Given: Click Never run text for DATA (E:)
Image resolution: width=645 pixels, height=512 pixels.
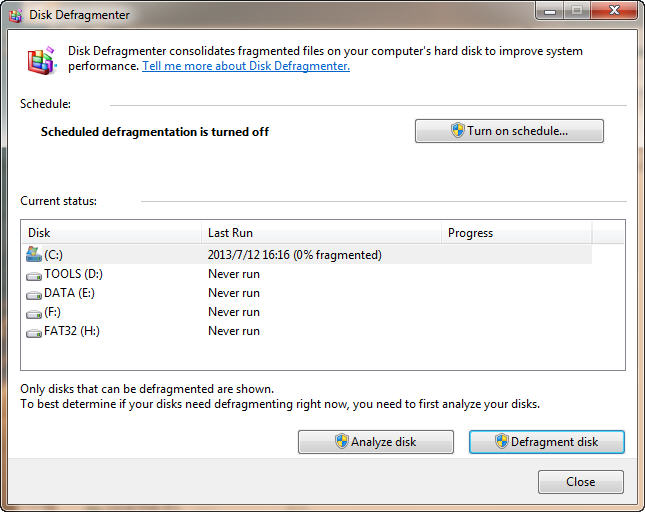Looking at the screenshot, I should pyautogui.click(x=234, y=293).
